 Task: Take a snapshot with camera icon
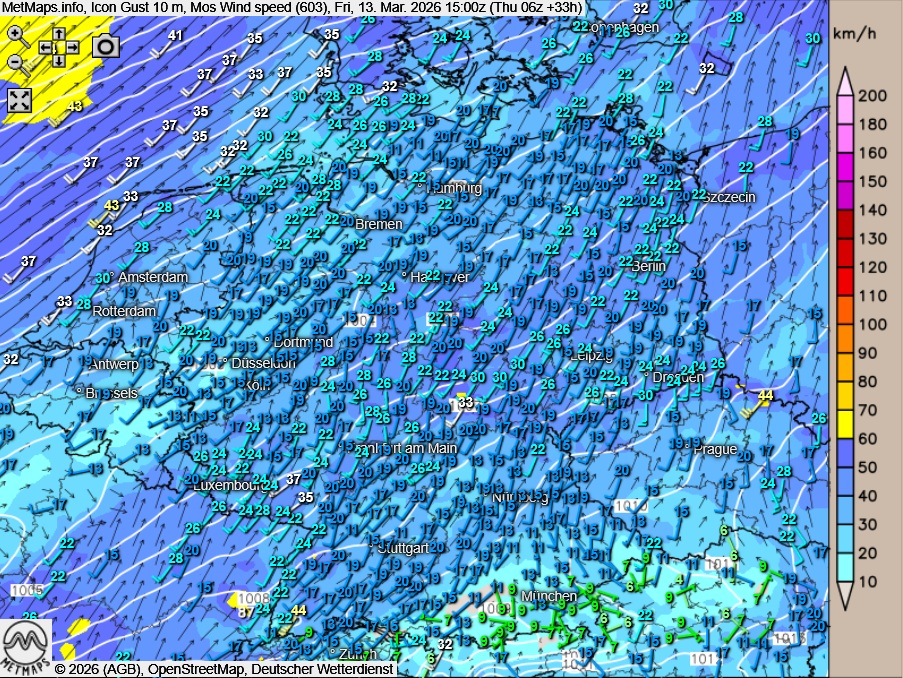tap(105, 46)
